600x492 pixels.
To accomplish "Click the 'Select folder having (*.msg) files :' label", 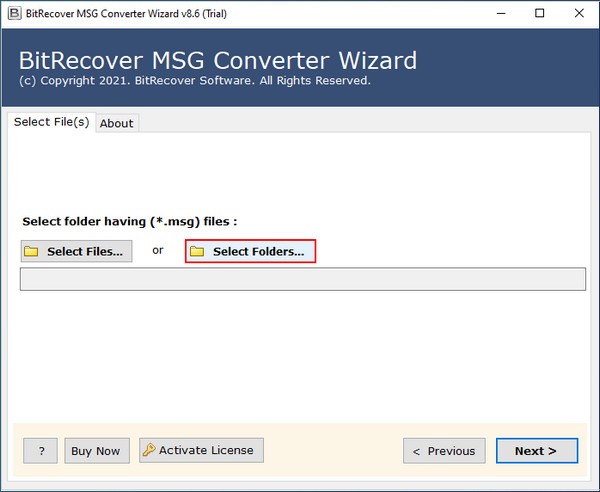I will pyautogui.click(x=130, y=222).
